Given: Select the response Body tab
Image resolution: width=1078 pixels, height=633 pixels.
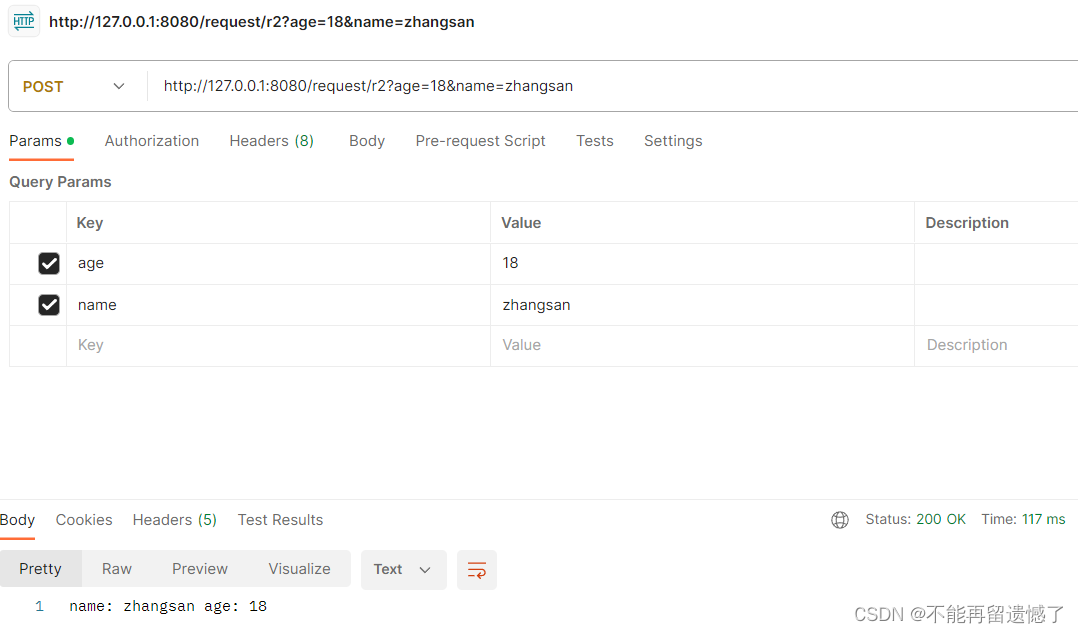Looking at the screenshot, I should point(17,520).
